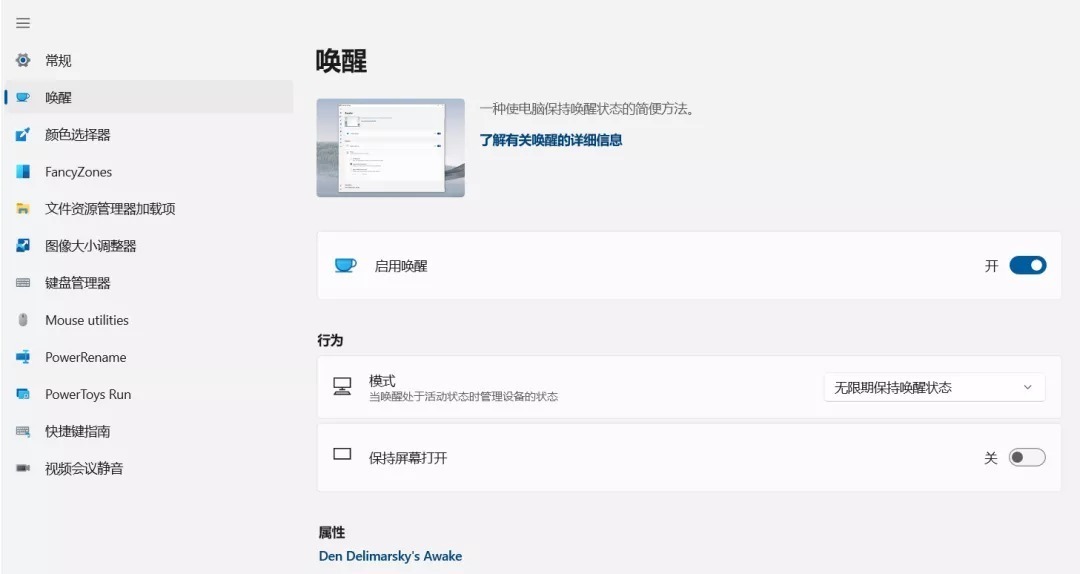Click the screen icon beside 保持屏幕打开

tap(342, 454)
